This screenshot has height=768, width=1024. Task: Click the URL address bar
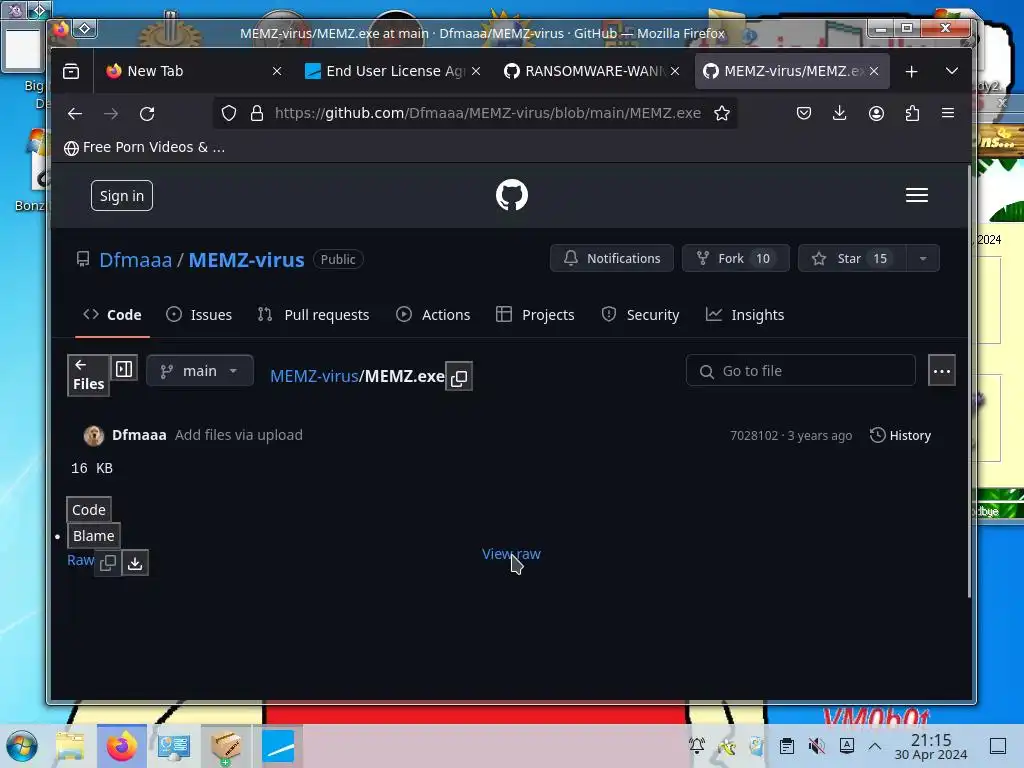pos(487,113)
